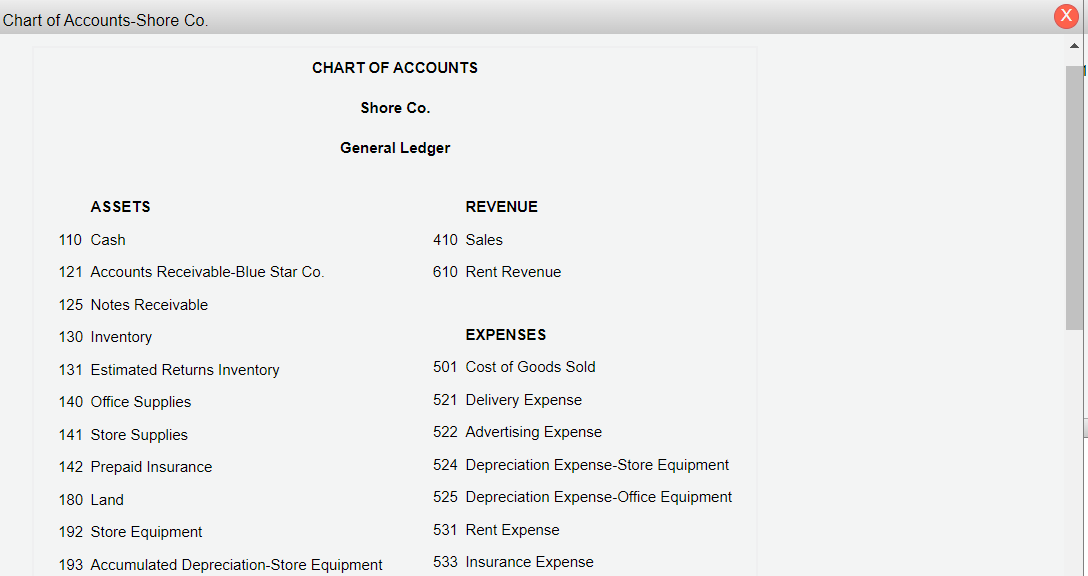
Task: Select Accounts Receivable-Blue Star Co. row
Action: tap(192, 272)
